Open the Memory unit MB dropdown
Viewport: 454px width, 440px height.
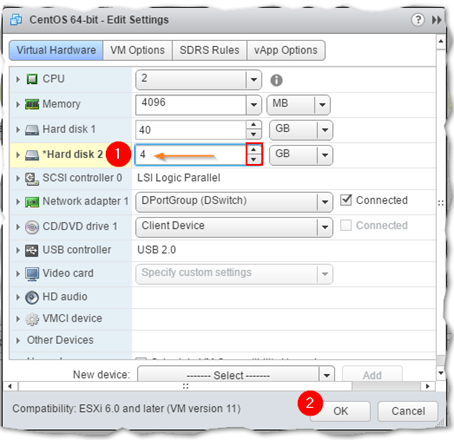pyautogui.click(x=322, y=105)
